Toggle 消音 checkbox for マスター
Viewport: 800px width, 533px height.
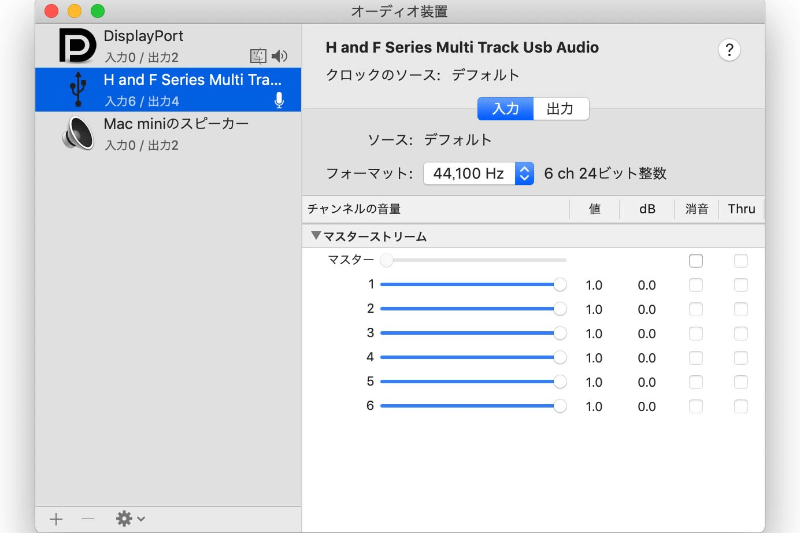click(x=696, y=261)
